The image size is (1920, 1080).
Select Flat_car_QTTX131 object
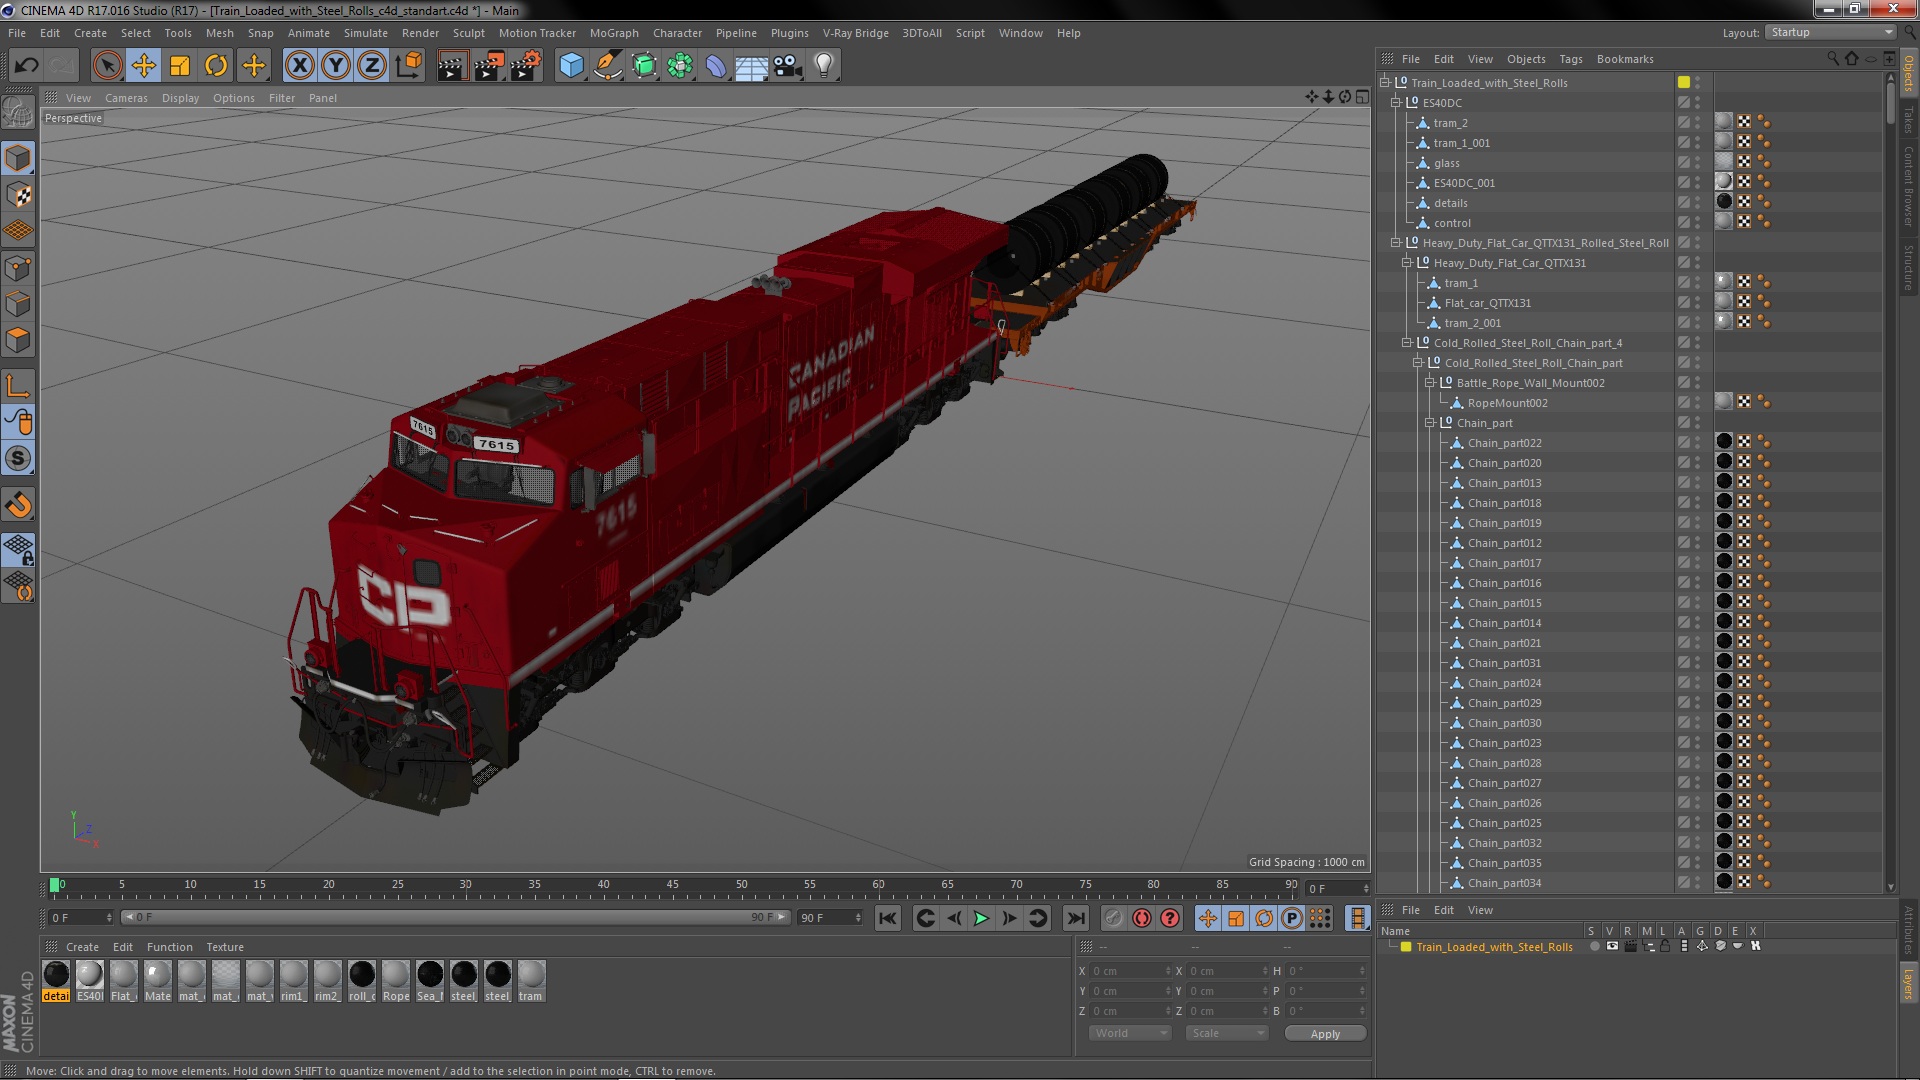click(x=1487, y=303)
